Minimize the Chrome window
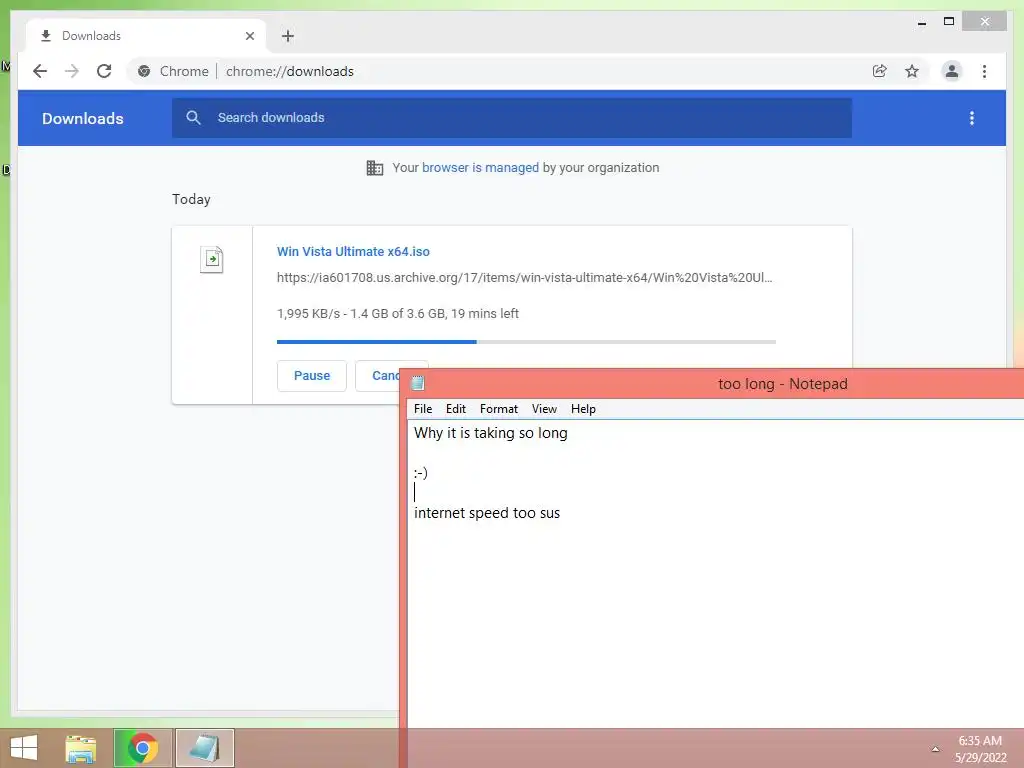Viewport: 1024px width, 768px height. (x=922, y=23)
